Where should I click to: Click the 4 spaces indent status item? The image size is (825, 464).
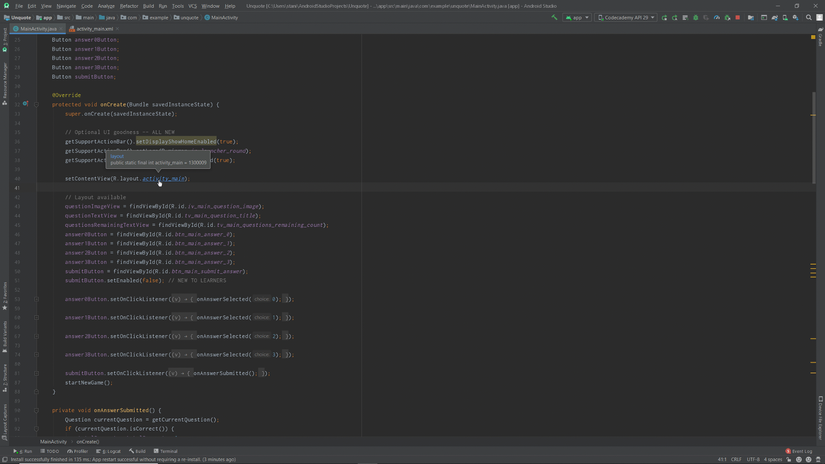pyautogui.click(x=773, y=459)
